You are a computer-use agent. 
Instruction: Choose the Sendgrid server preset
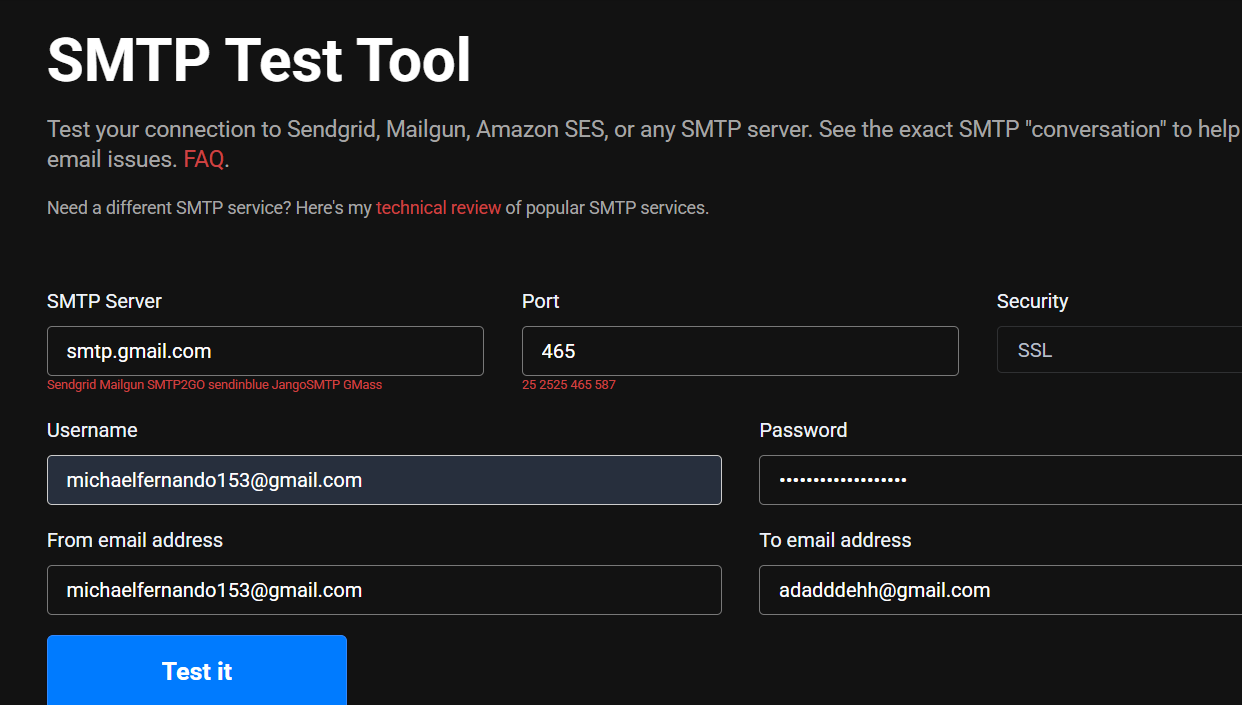coord(71,385)
